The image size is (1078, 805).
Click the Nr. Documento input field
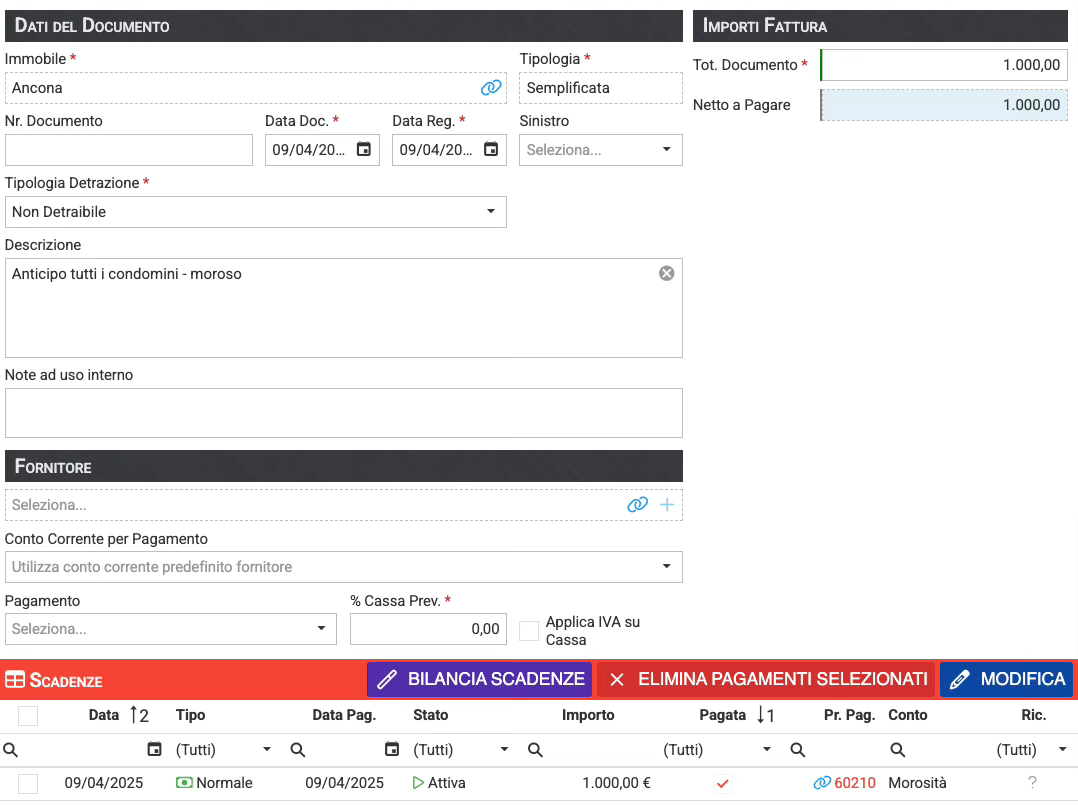(129, 150)
